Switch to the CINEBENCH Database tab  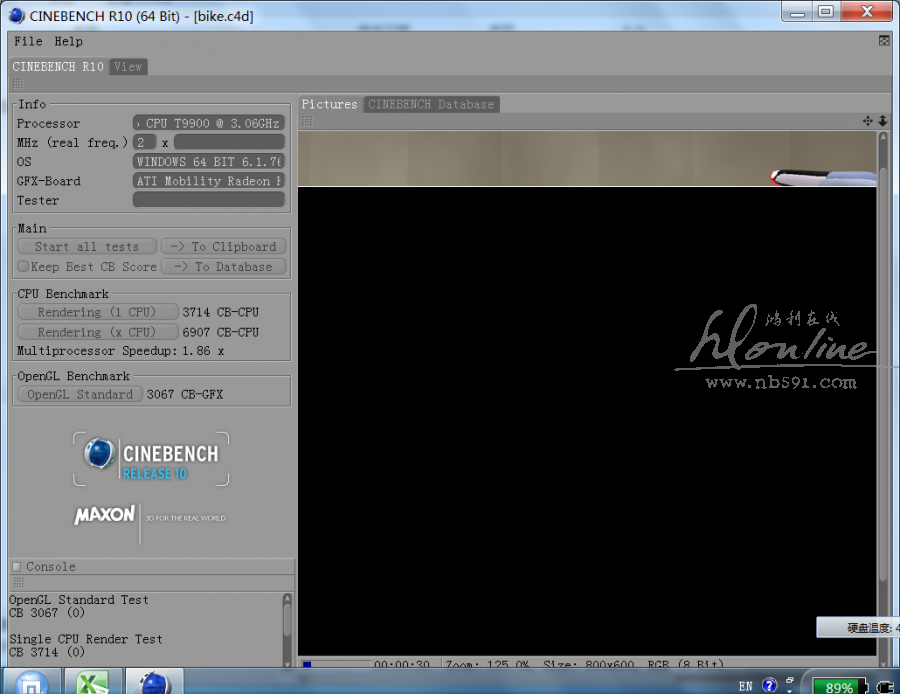[430, 104]
